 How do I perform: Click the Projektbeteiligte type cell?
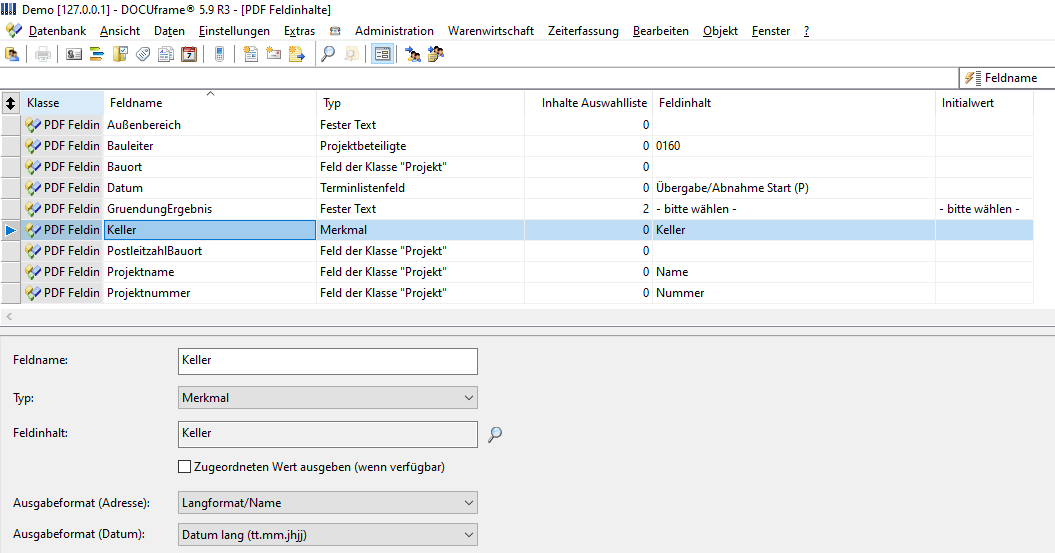tap(421, 146)
